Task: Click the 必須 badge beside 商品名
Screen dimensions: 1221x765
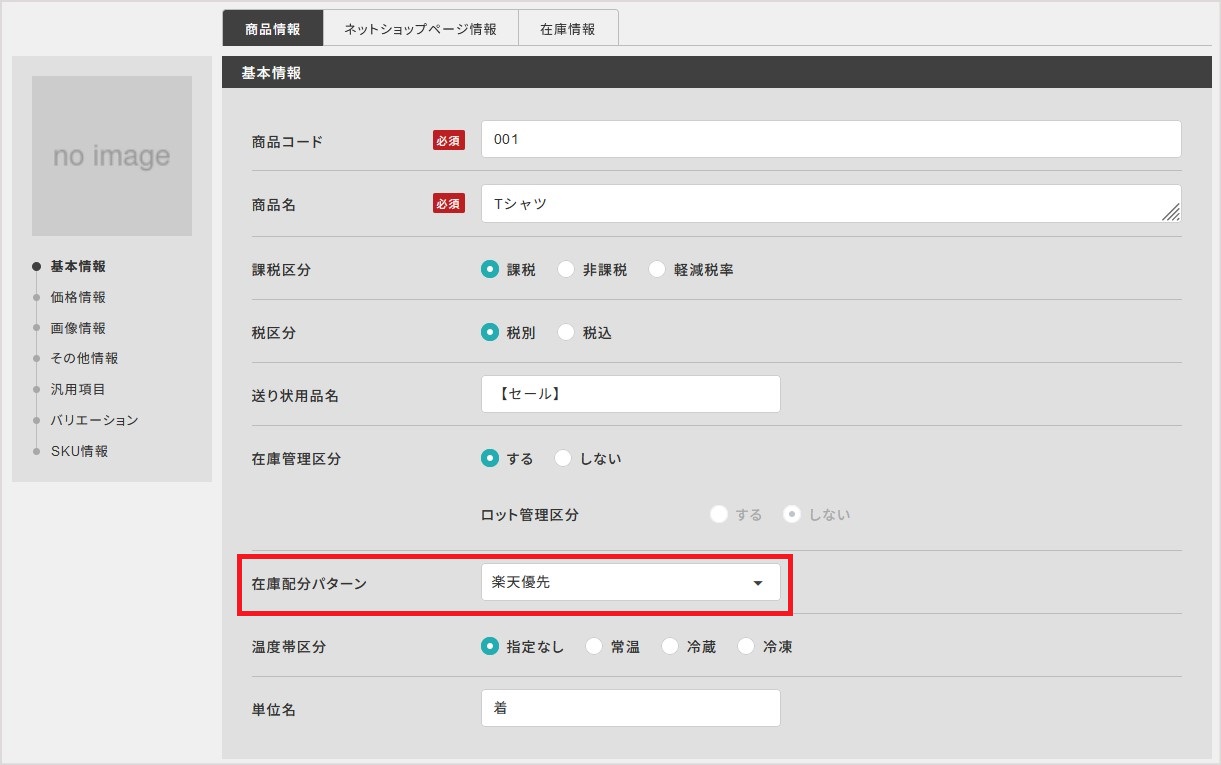Action: tap(449, 204)
